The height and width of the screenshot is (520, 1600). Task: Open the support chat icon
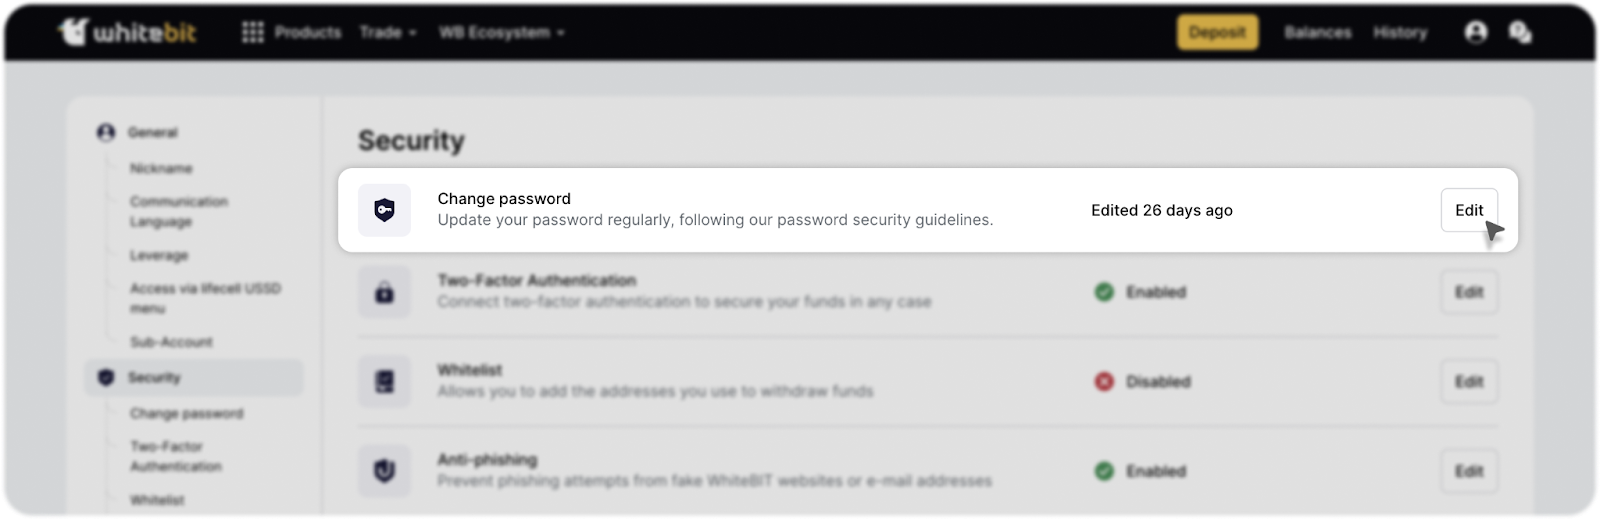(x=1520, y=32)
